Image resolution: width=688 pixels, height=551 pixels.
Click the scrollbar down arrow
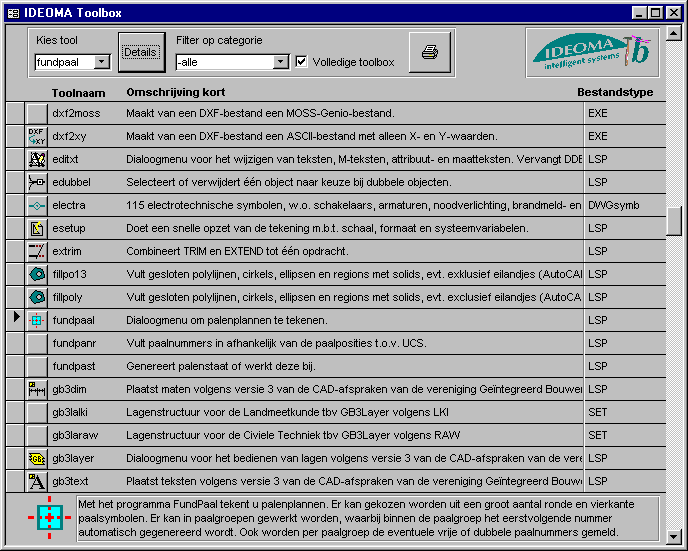[674, 536]
